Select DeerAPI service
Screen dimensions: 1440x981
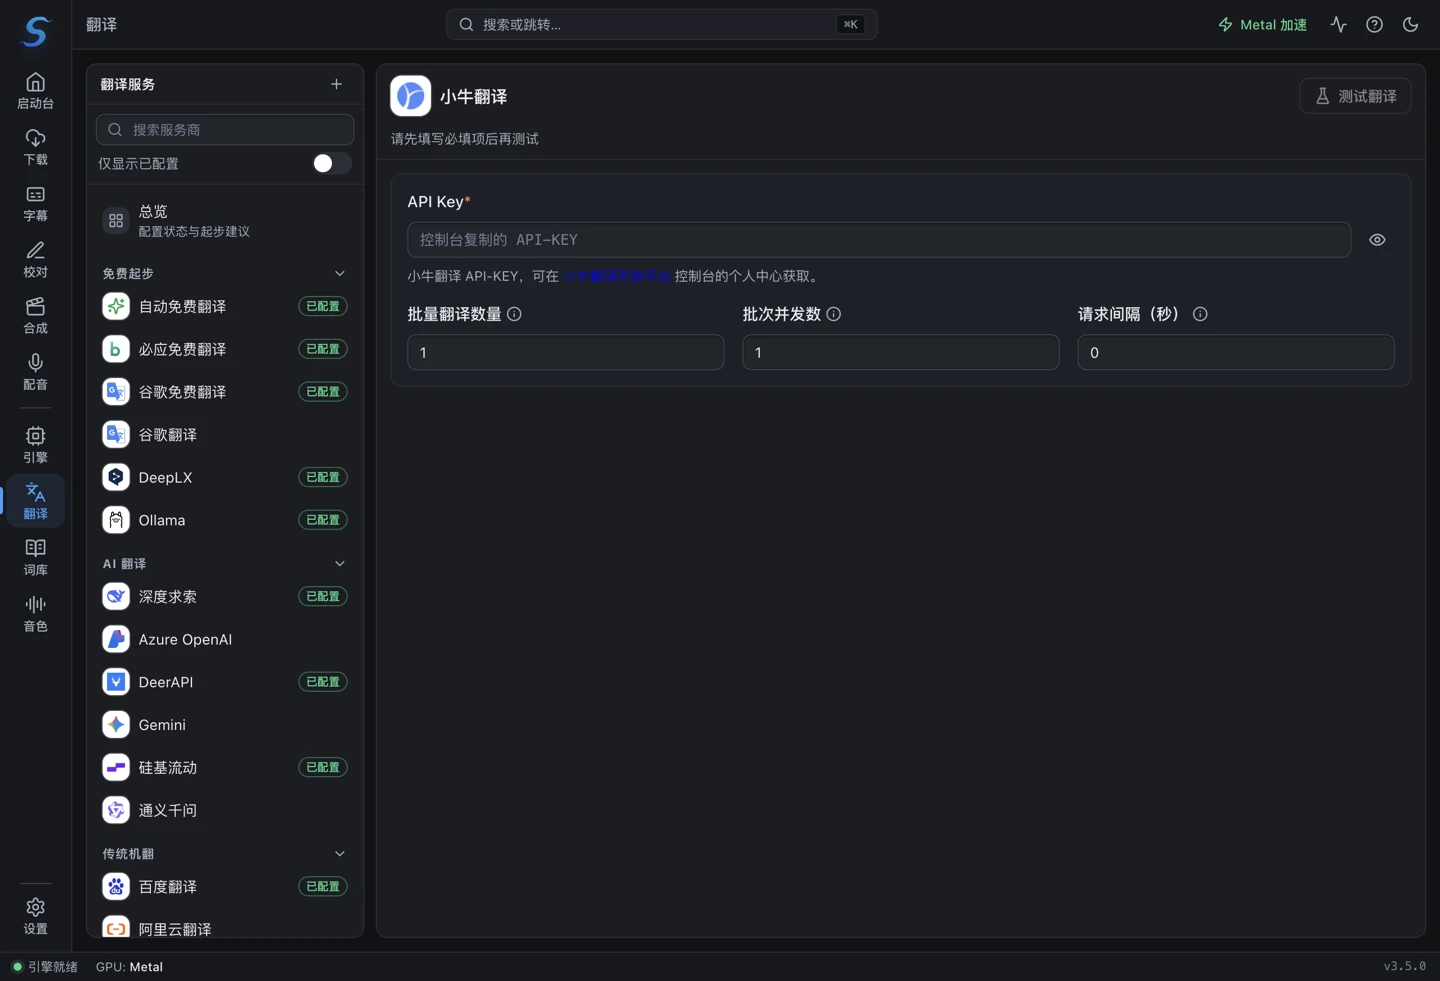(225, 682)
